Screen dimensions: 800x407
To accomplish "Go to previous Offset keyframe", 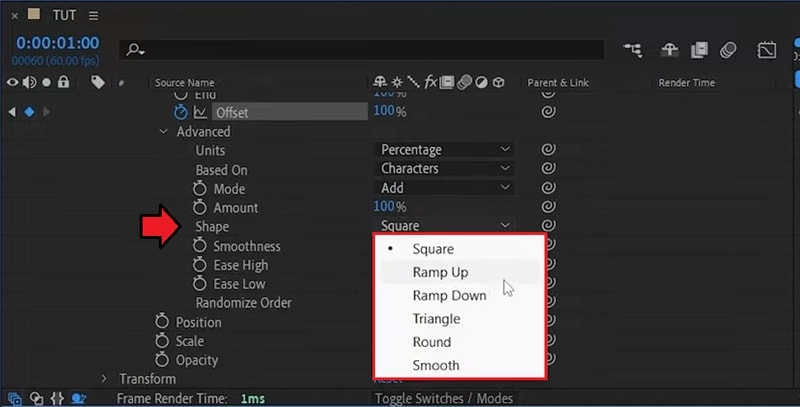I will 12,112.
